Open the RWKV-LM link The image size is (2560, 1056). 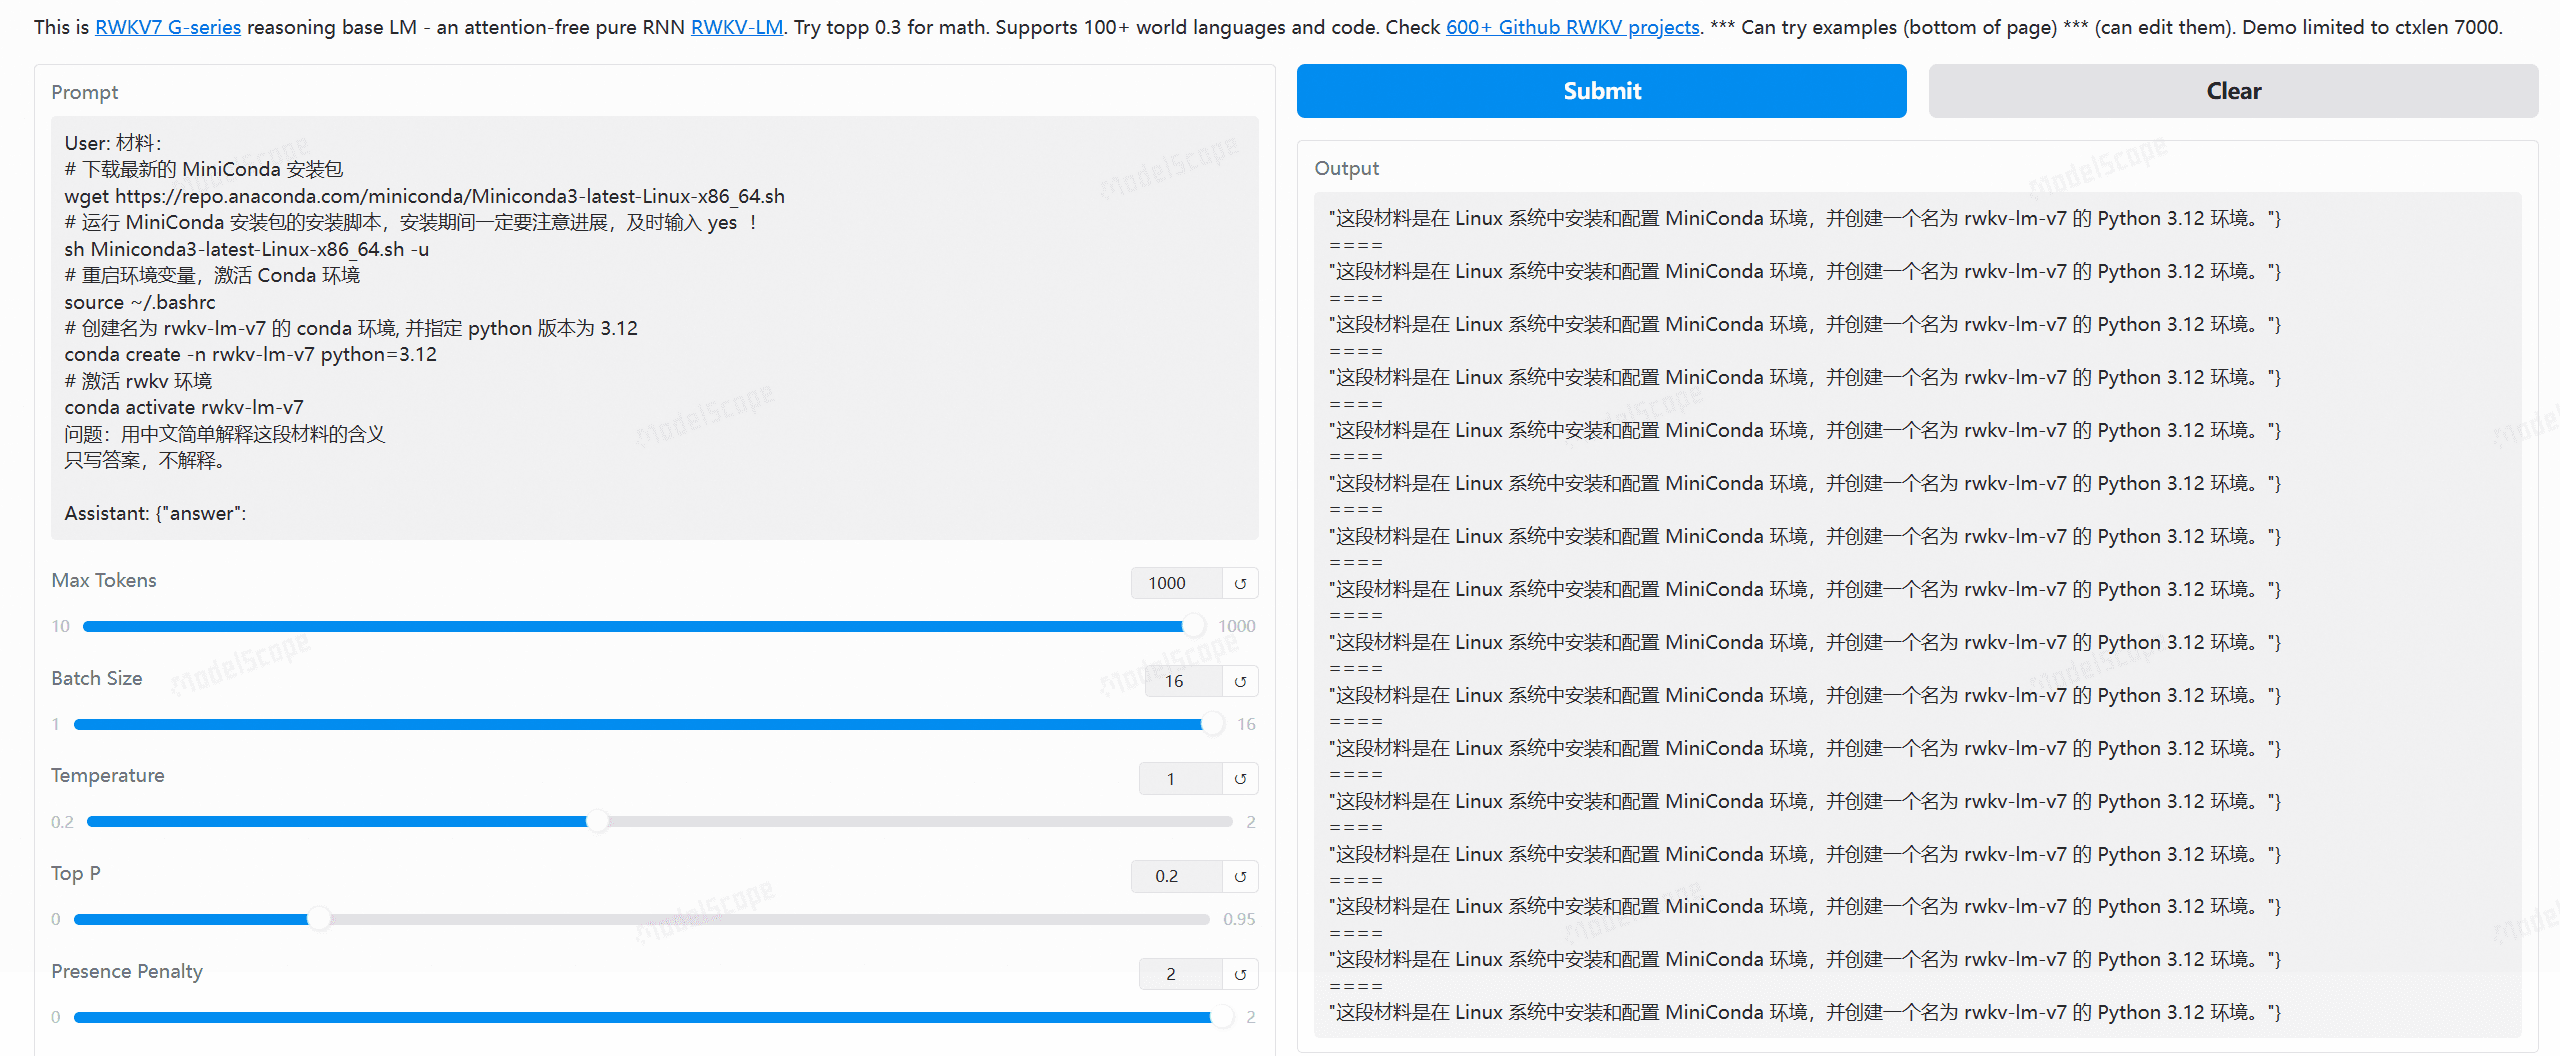737,27
